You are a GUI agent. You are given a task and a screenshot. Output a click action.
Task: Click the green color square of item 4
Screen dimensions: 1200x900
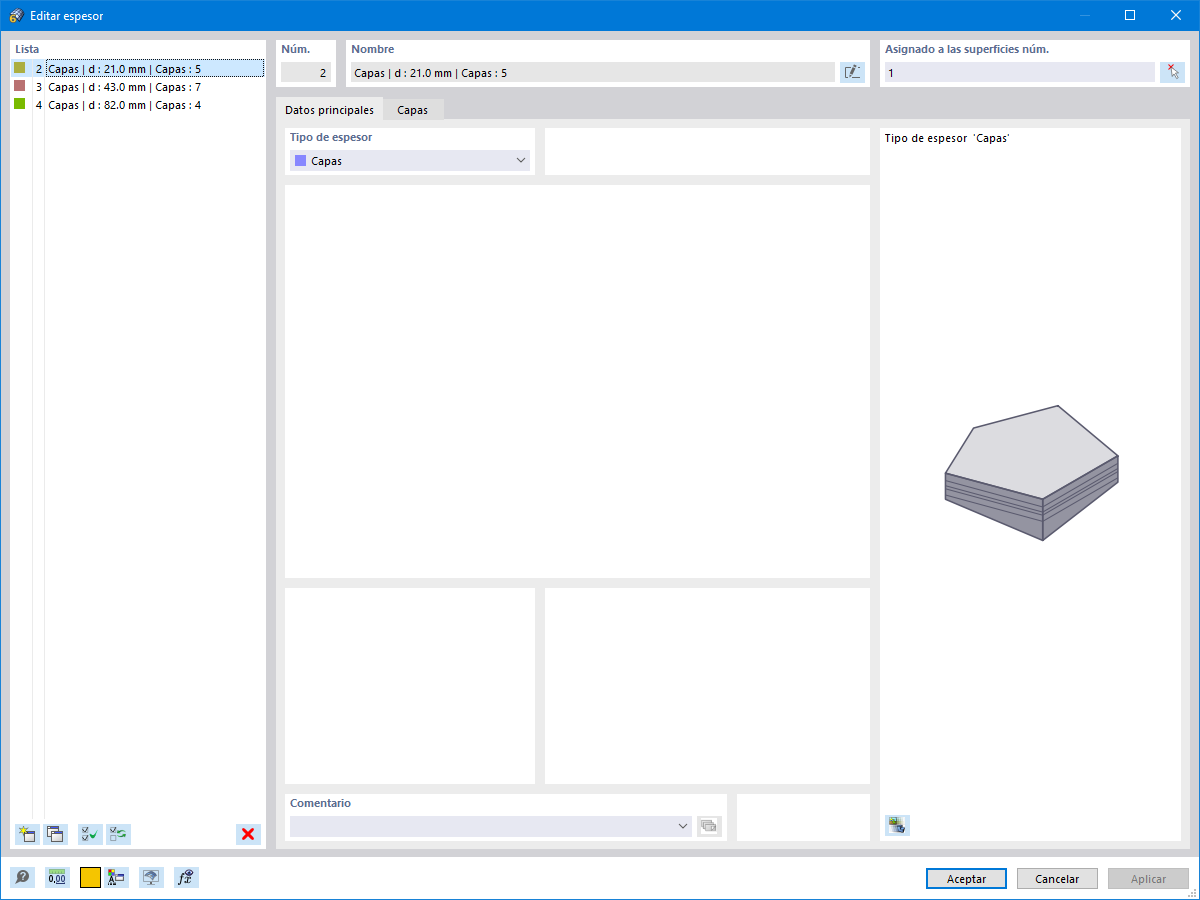(19, 104)
